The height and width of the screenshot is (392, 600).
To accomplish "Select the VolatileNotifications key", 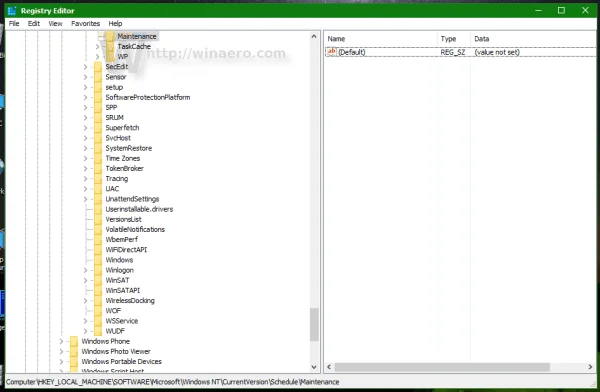I will 135,229.
